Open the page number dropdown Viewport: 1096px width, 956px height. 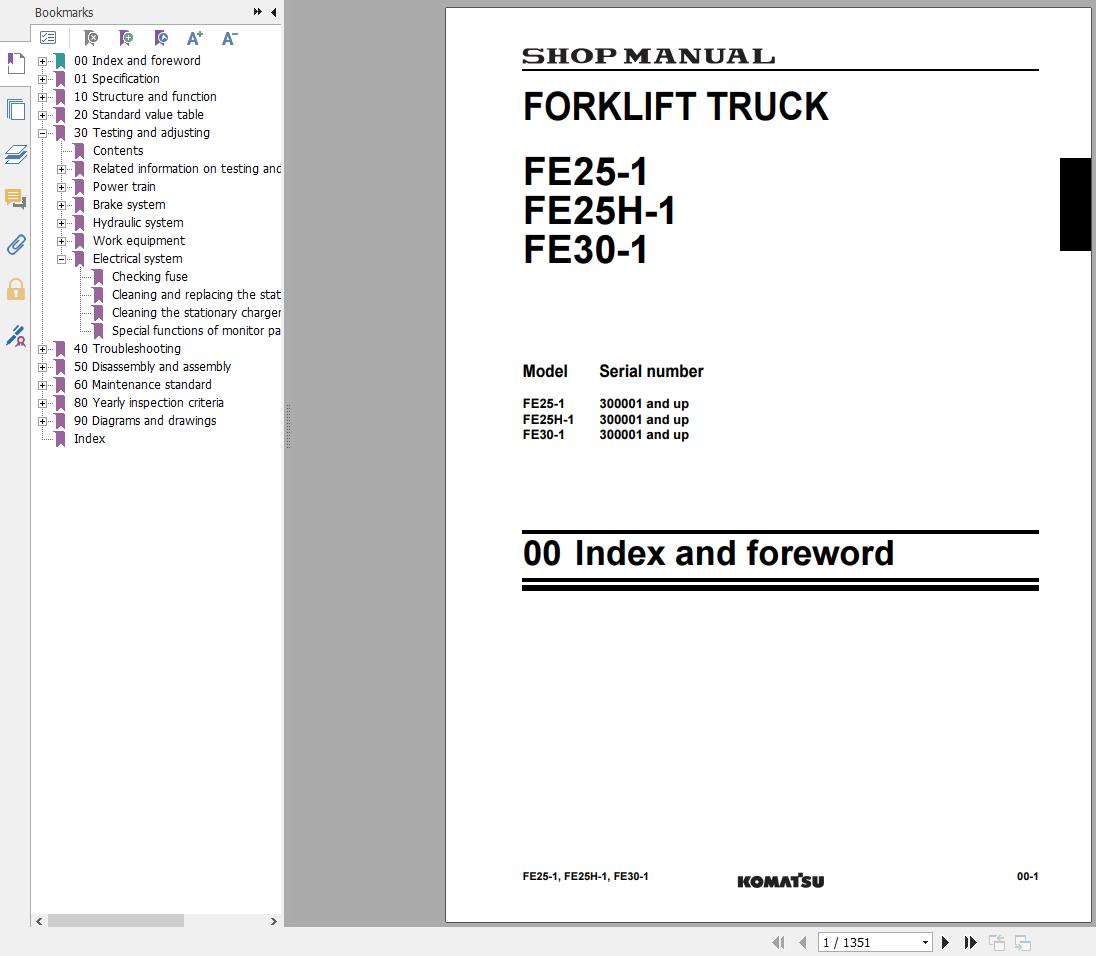pyautogui.click(x=925, y=942)
